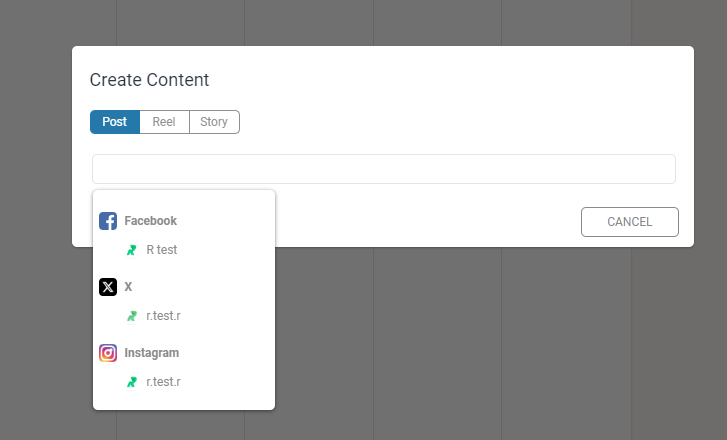Choose the r.test.r Instagram account
Viewport: 727px width, 440px height.
(184, 382)
